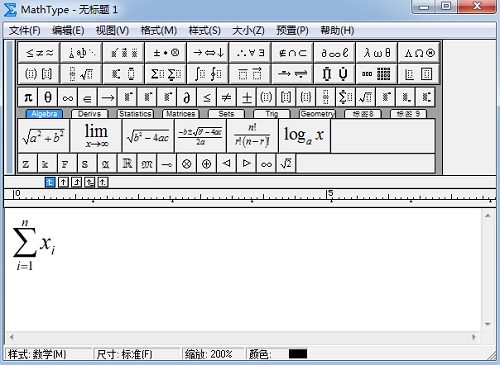The height and width of the screenshot is (365, 500).
Task: Insert summation template from small bar
Action: coord(346,97)
